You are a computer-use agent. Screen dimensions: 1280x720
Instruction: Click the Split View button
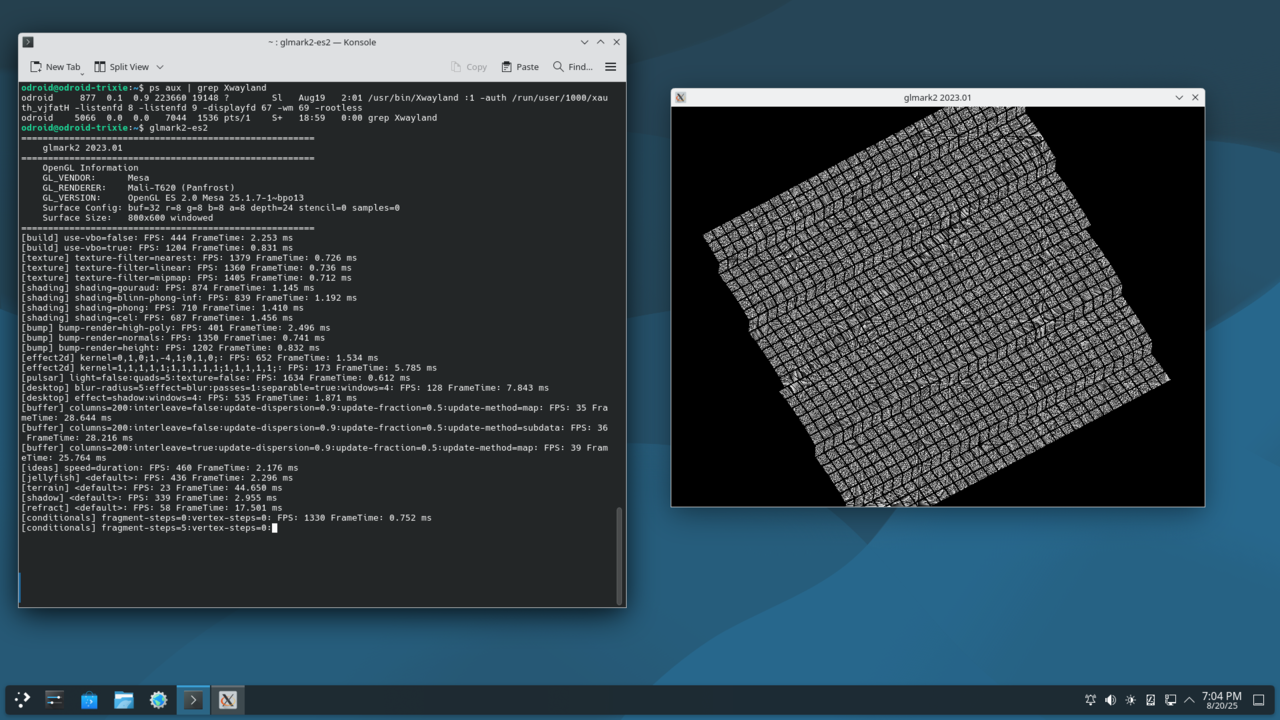tap(122, 67)
